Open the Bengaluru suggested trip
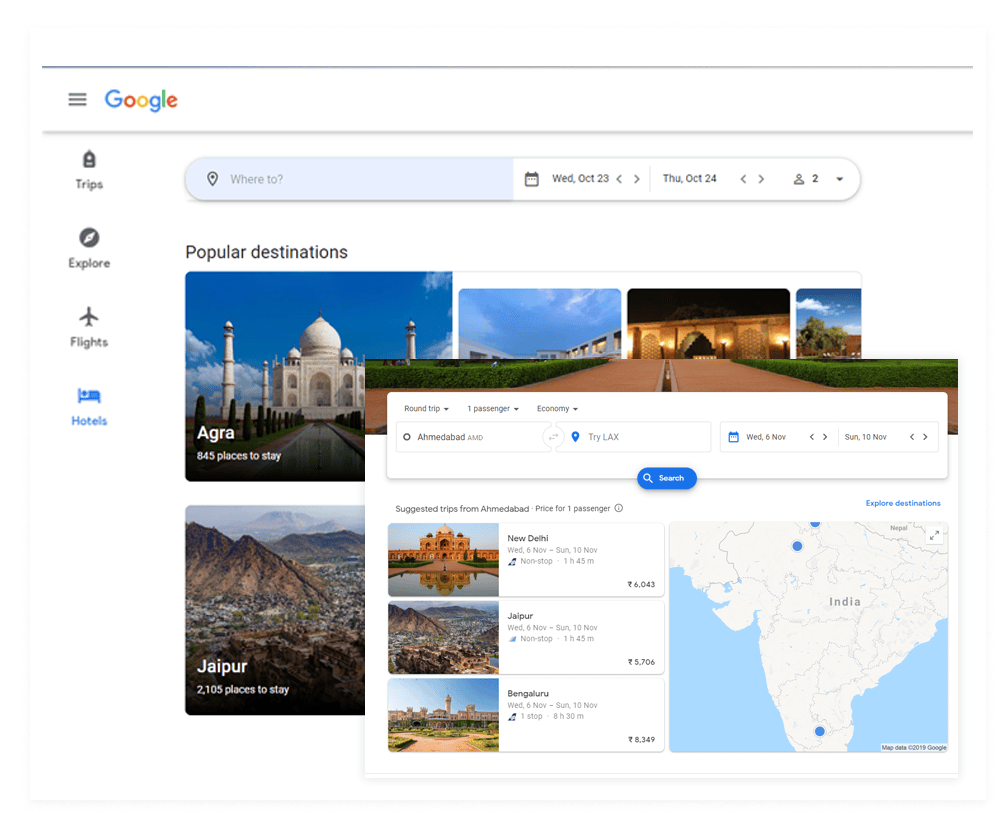The height and width of the screenshot is (831, 1007). point(526,715)
